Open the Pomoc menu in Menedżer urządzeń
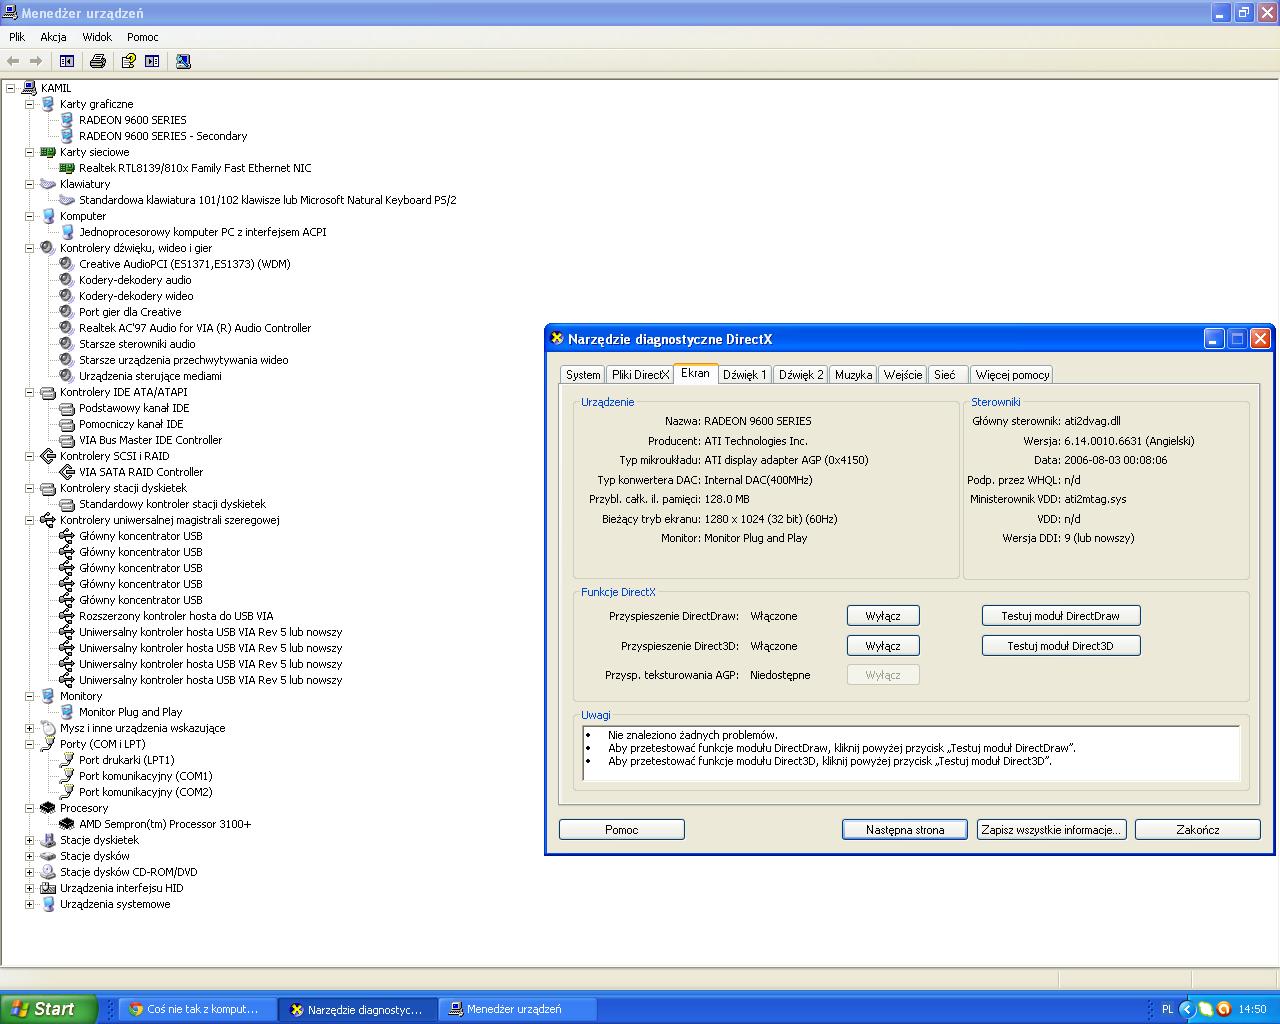This screenshot has height=1024, width=1280. click(x=143, y=37)
